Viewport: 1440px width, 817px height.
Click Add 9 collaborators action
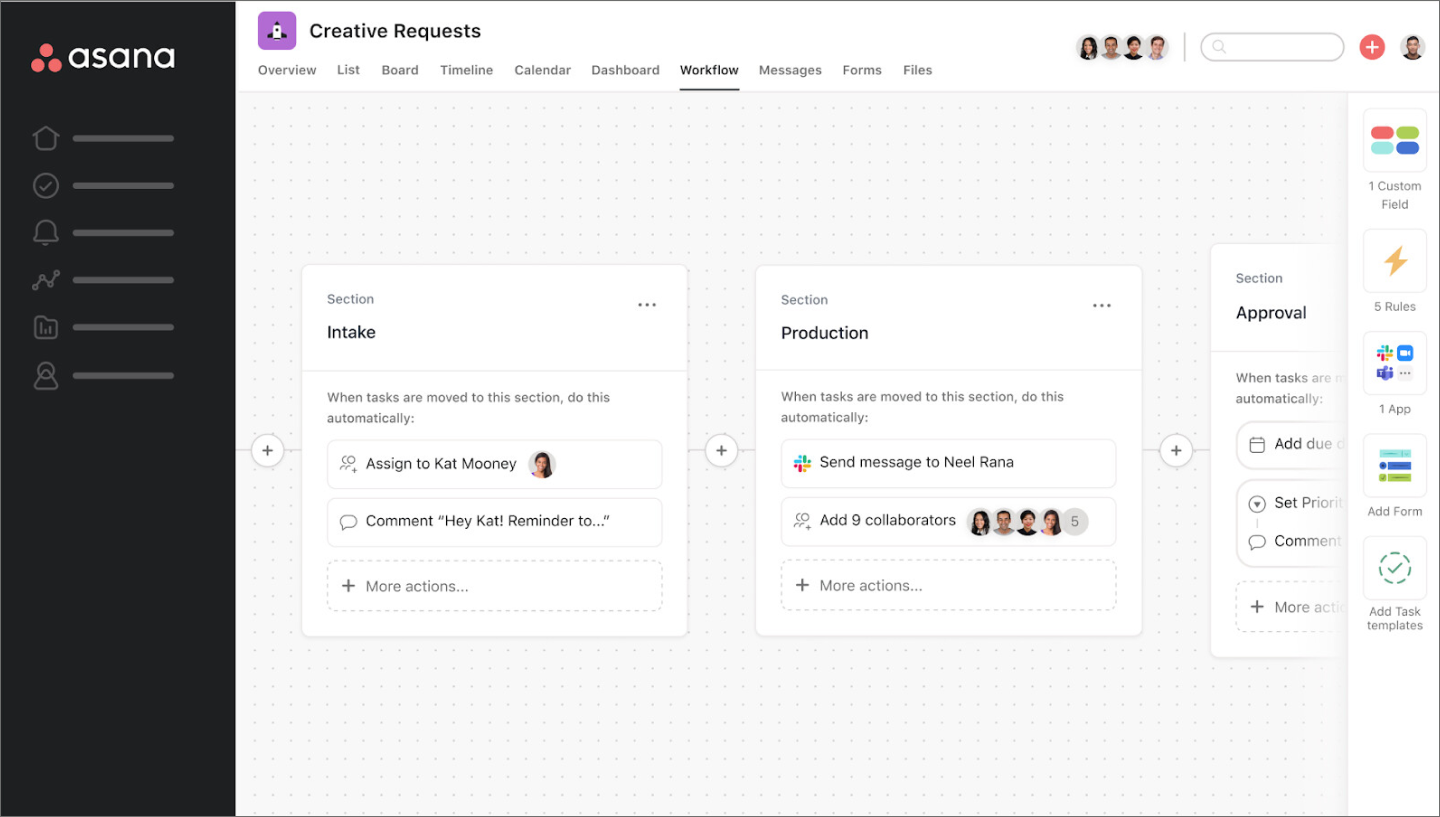[x=948, y=521]
